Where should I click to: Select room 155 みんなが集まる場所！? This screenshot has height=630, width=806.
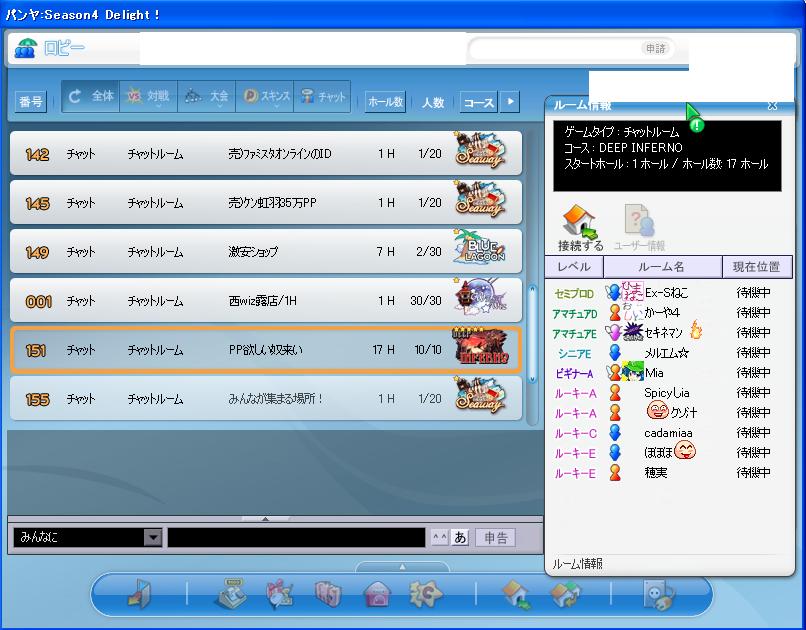[266, 398]
